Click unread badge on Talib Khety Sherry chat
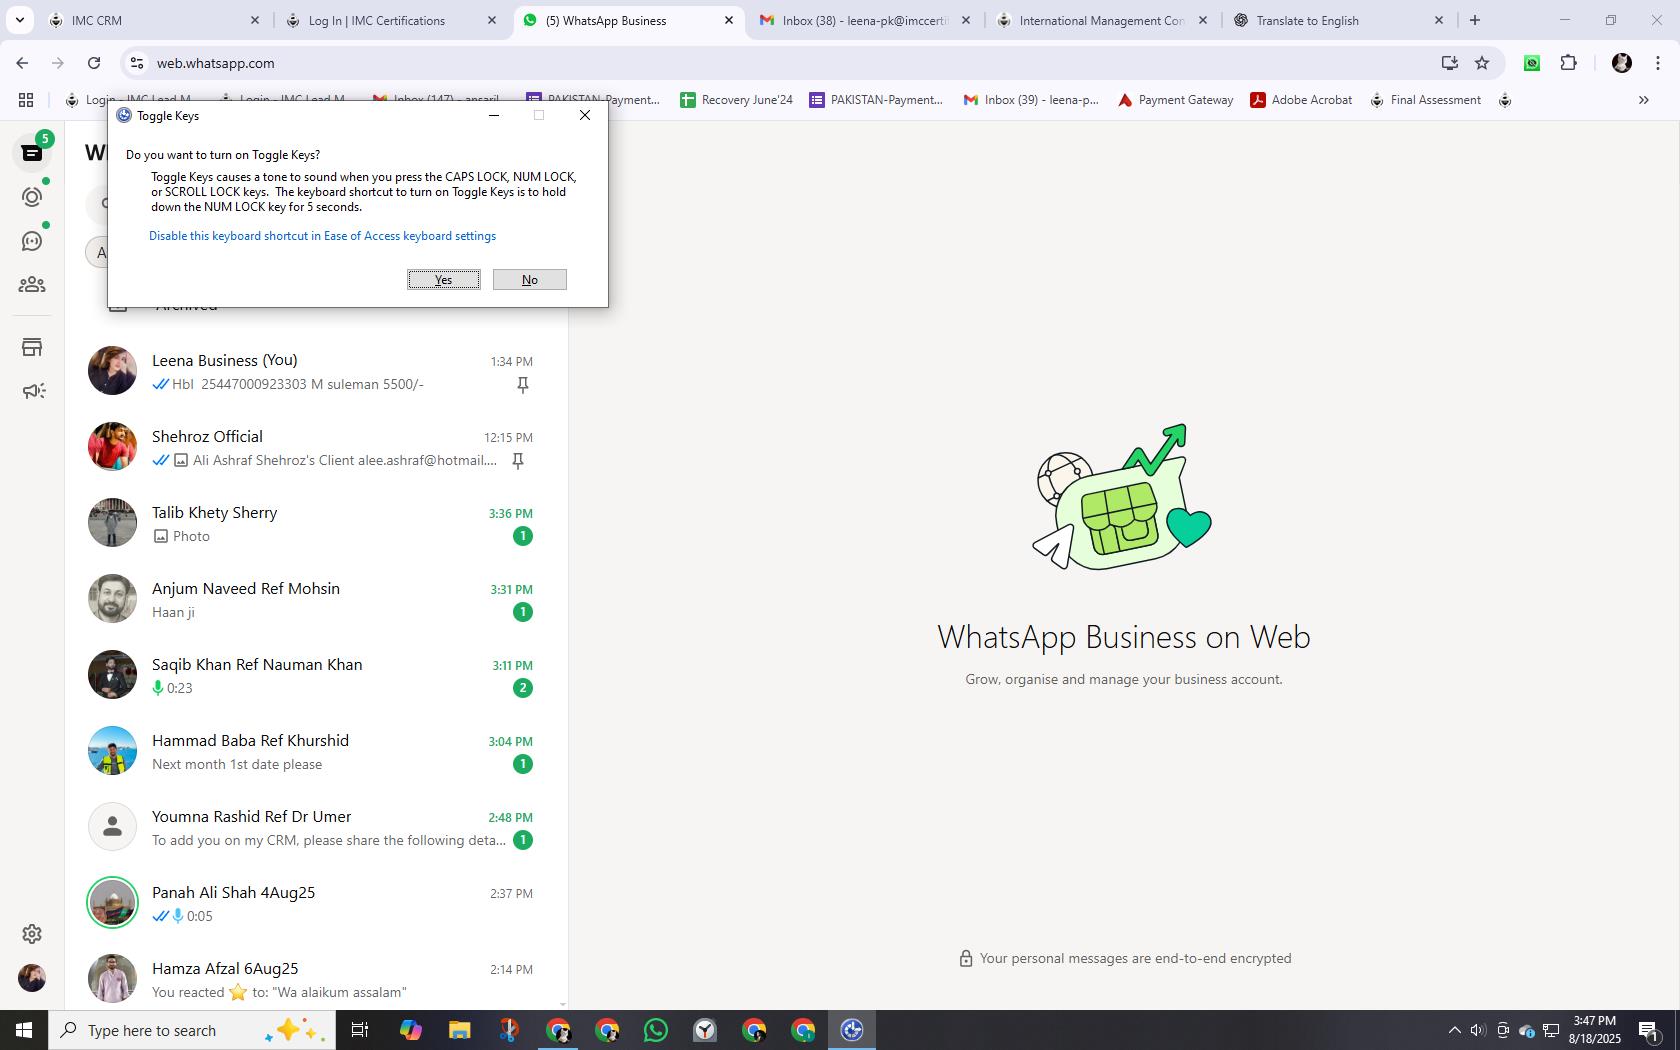 [x=522, y=536]
